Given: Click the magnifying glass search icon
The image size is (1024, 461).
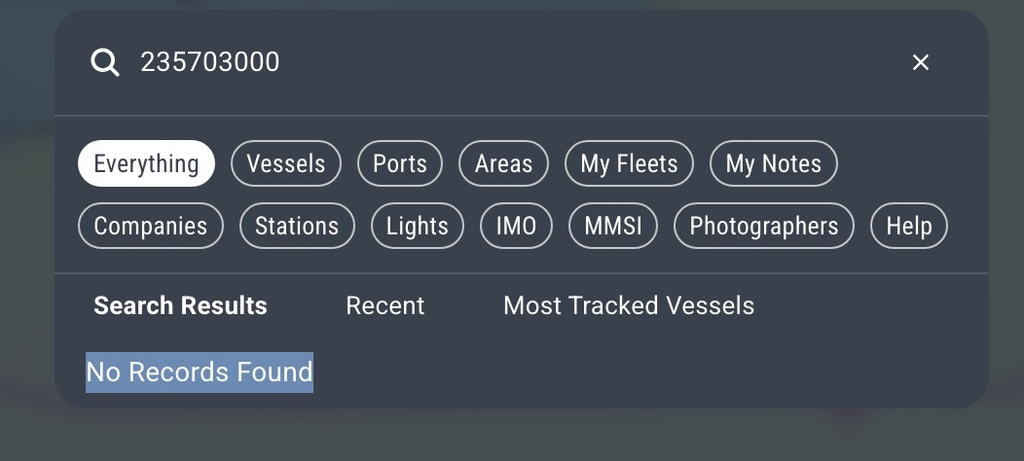Looking at the screenshot, I should 104,63.
